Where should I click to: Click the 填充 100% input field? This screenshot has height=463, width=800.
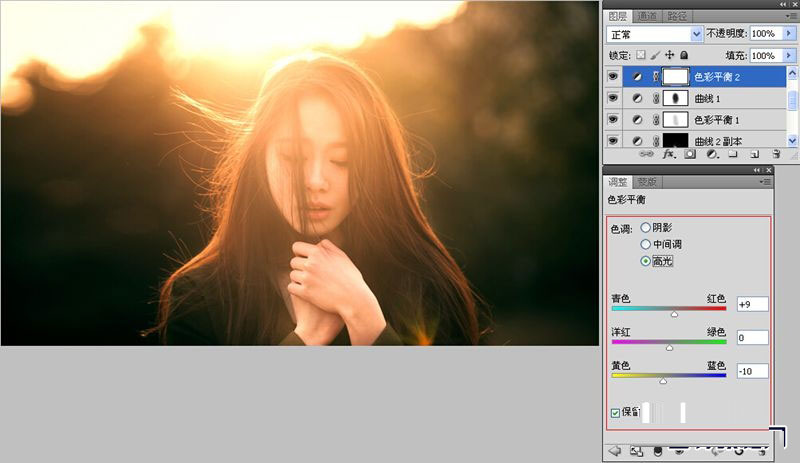pyautogui.click(x=766, y=55)
